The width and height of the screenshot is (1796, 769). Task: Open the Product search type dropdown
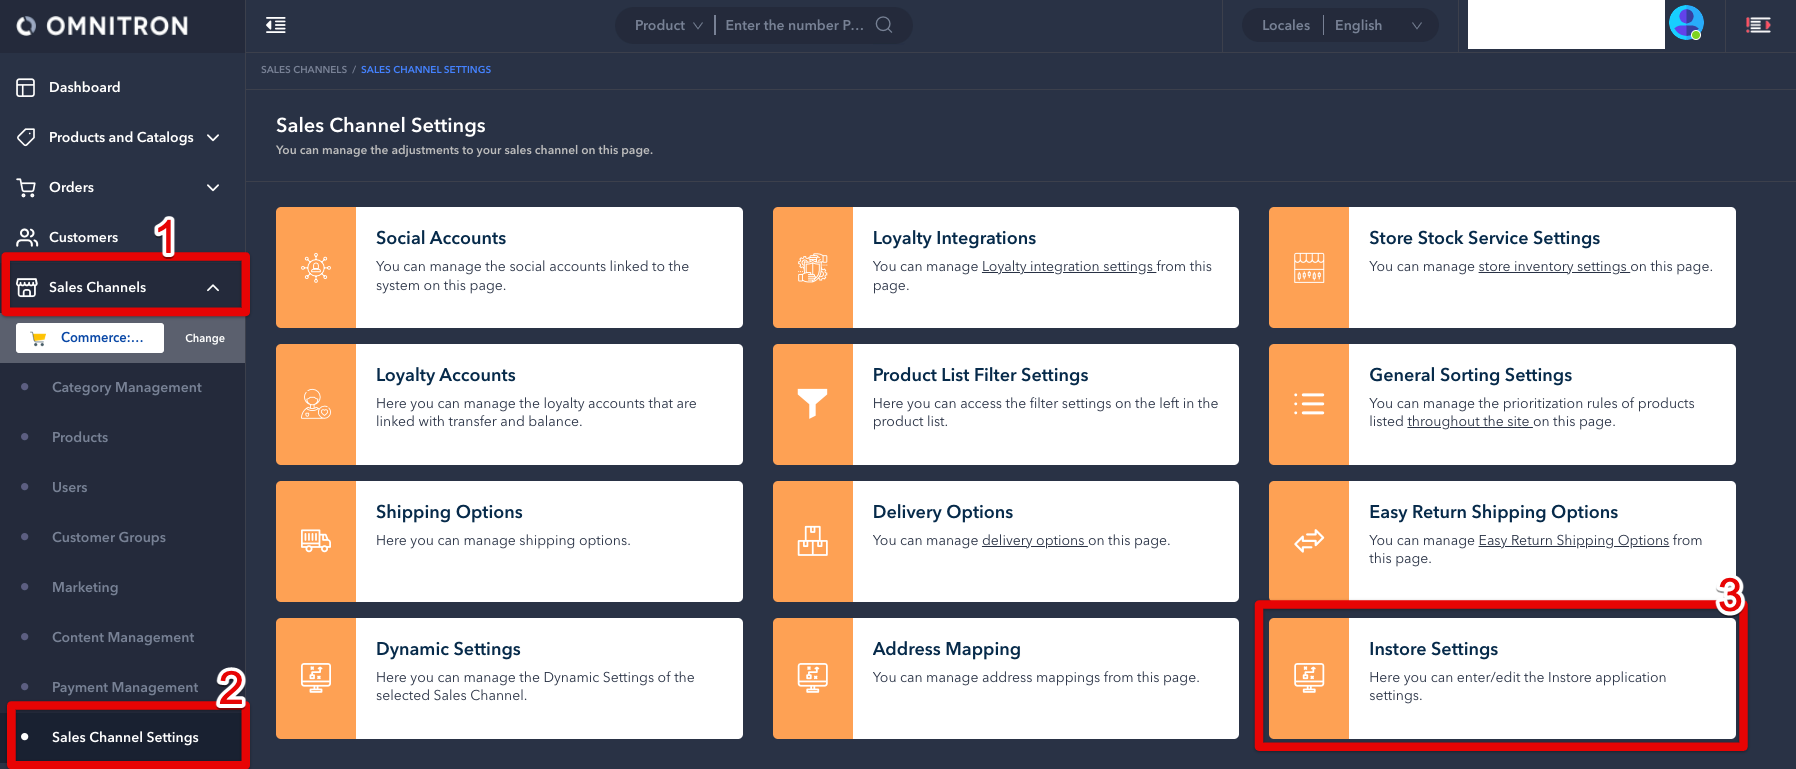coord(668,25)
